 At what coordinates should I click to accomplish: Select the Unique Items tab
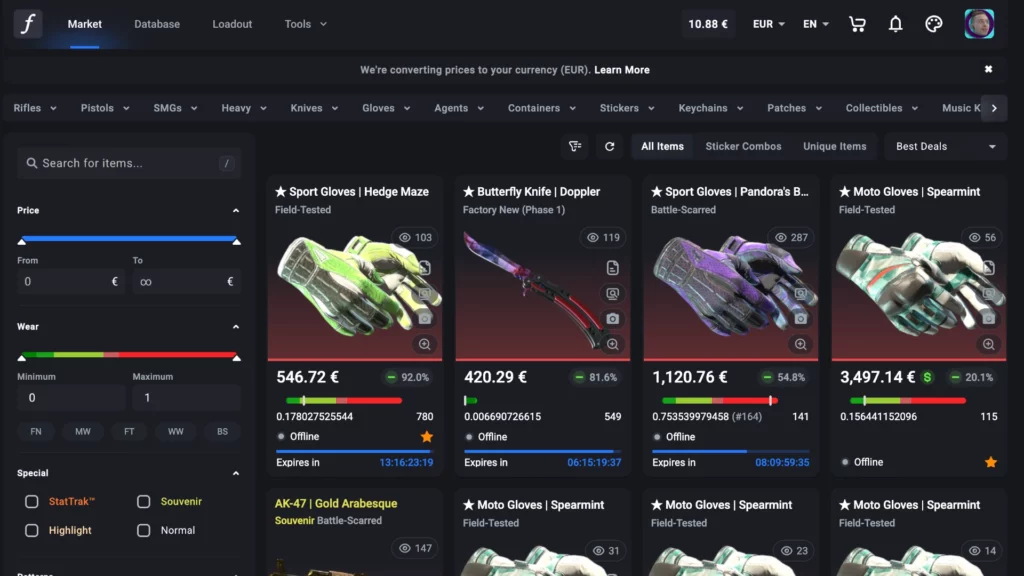point(835,146)
